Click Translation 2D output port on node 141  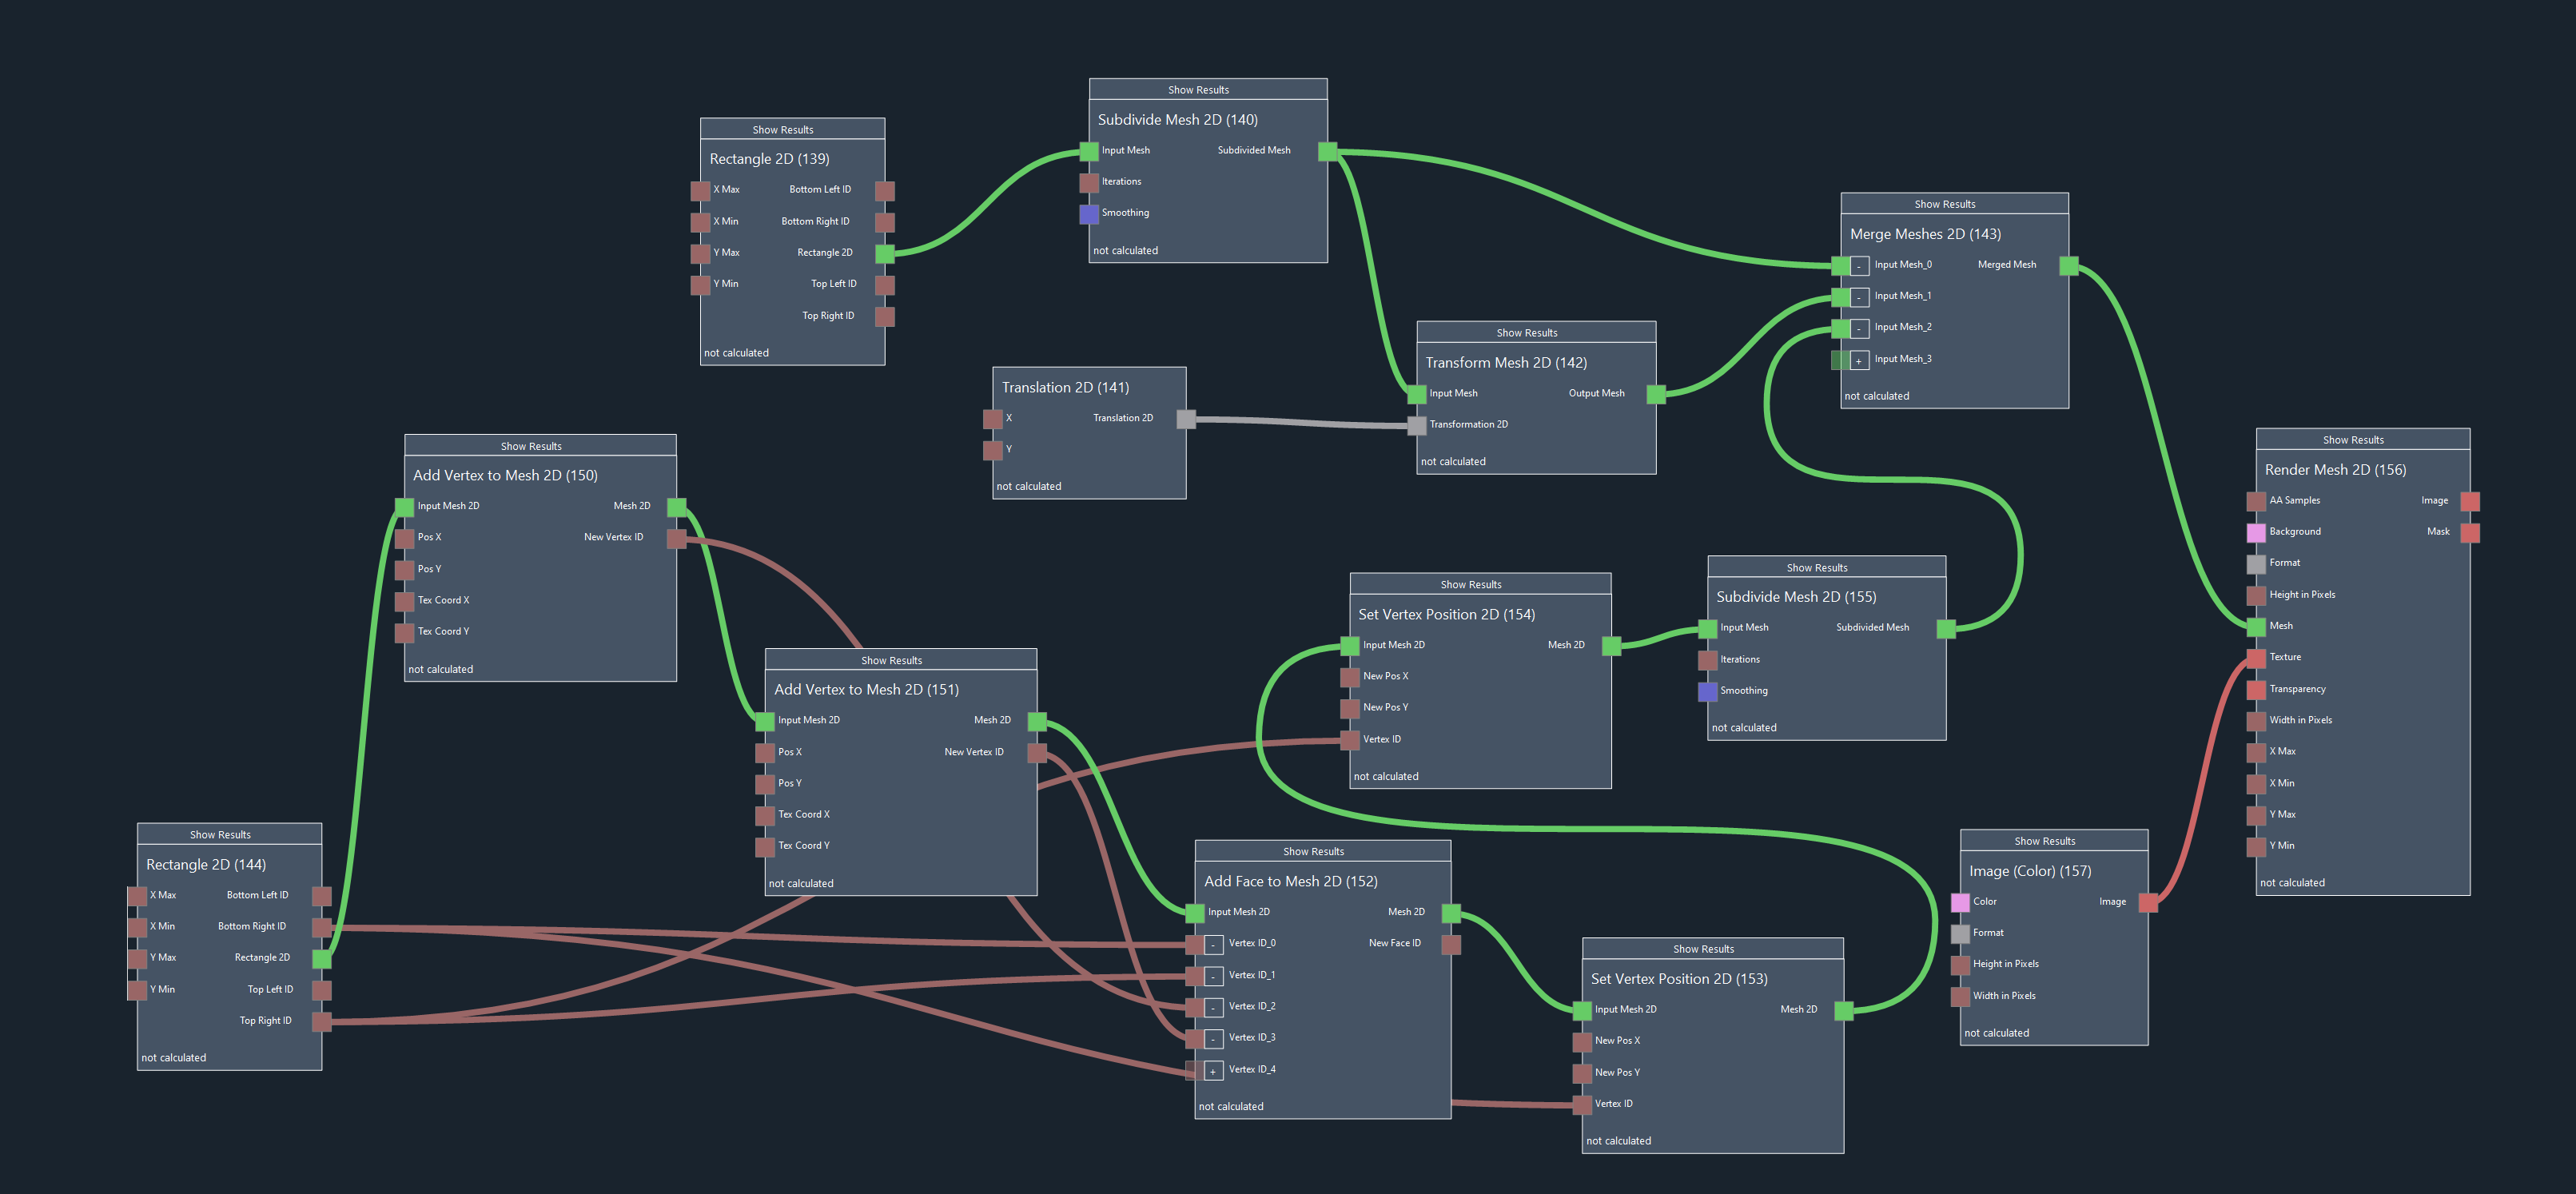[x=1186, y=419]
